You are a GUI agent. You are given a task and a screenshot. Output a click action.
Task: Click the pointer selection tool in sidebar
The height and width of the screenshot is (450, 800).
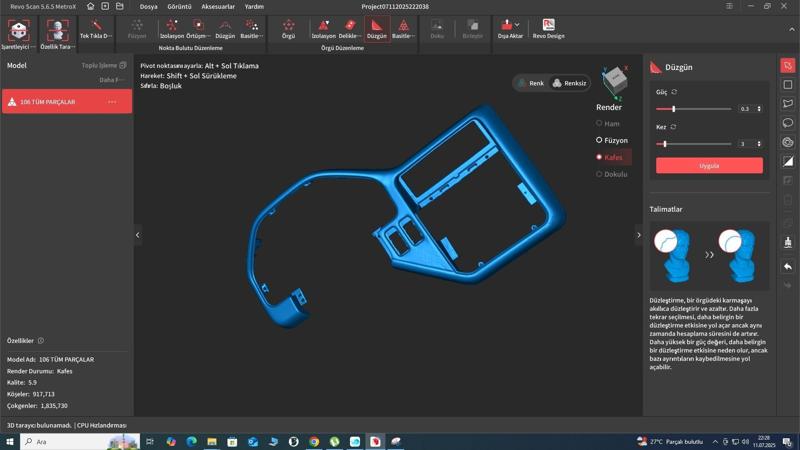pyautogui.click(x=788, y=66)
